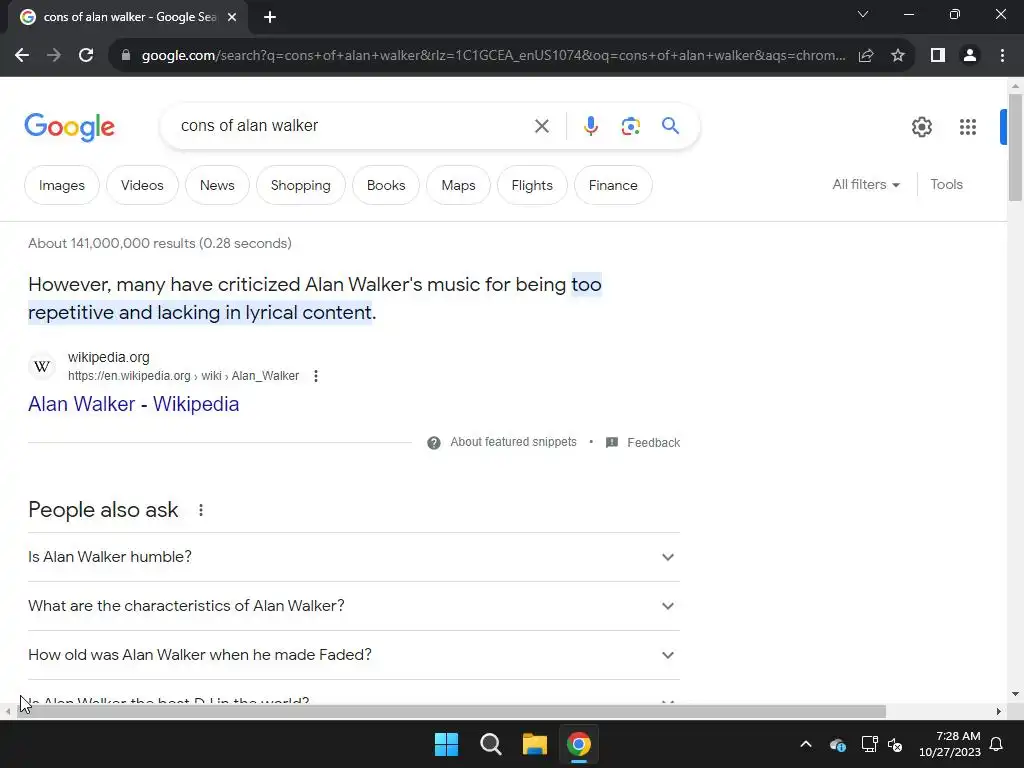This screenshot has height=768, width=1024.
Task: Click the horizontal scrollbar thumb
Action: [451, 711]
